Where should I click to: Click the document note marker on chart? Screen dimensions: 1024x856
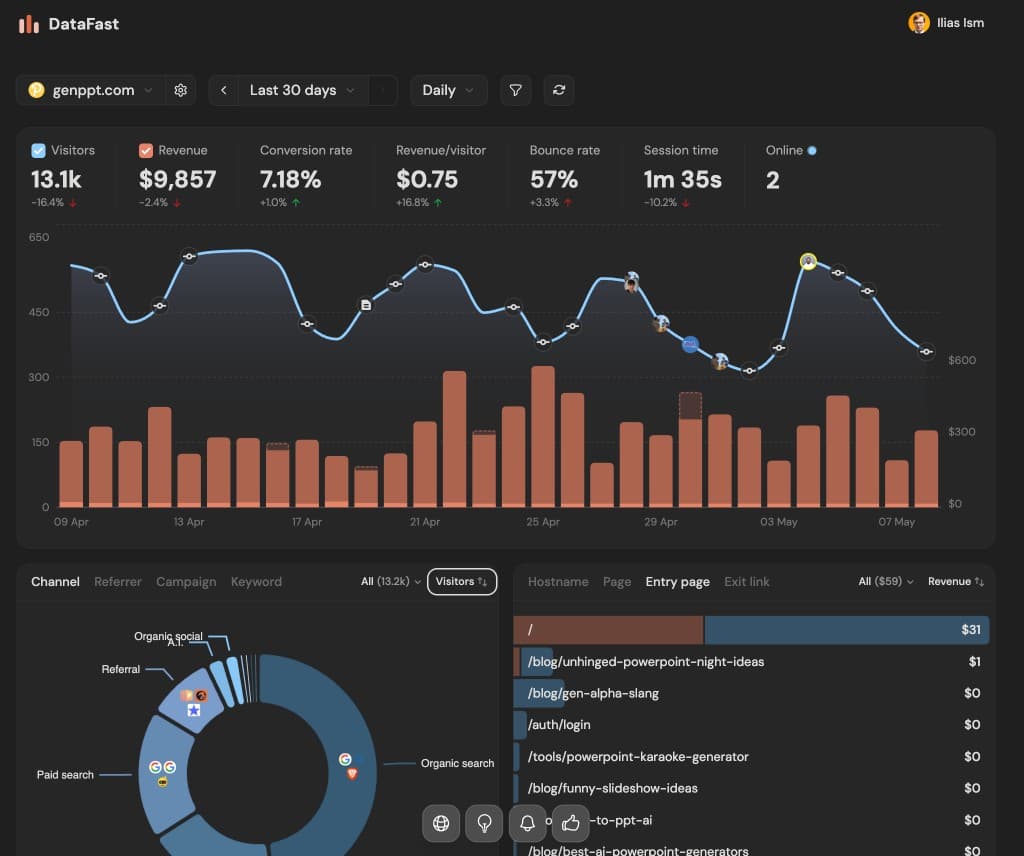pyautogui.click(x=366, y=305)
